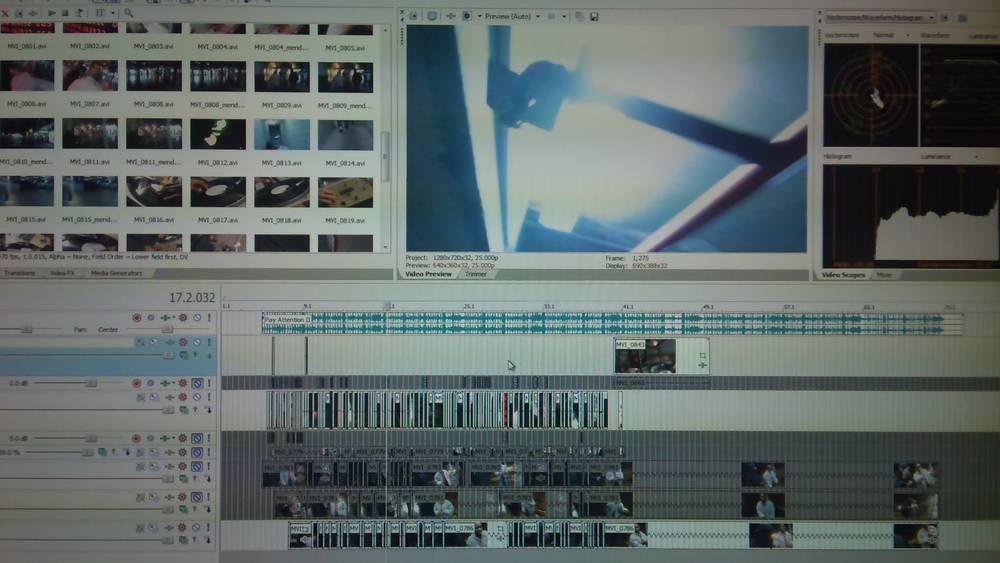Open Project Video Properties in preview toolbar
Screen dimensions: 1000x563
[413, 16]
